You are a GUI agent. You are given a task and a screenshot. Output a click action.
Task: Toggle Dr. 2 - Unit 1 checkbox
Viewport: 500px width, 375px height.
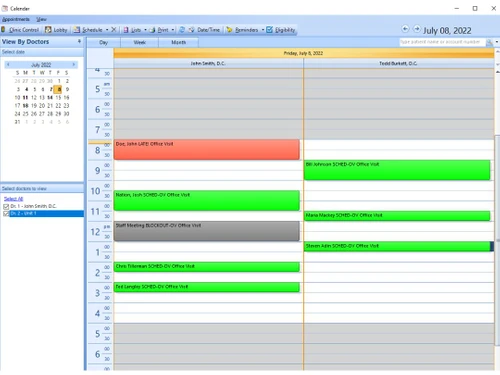point(6,213)
